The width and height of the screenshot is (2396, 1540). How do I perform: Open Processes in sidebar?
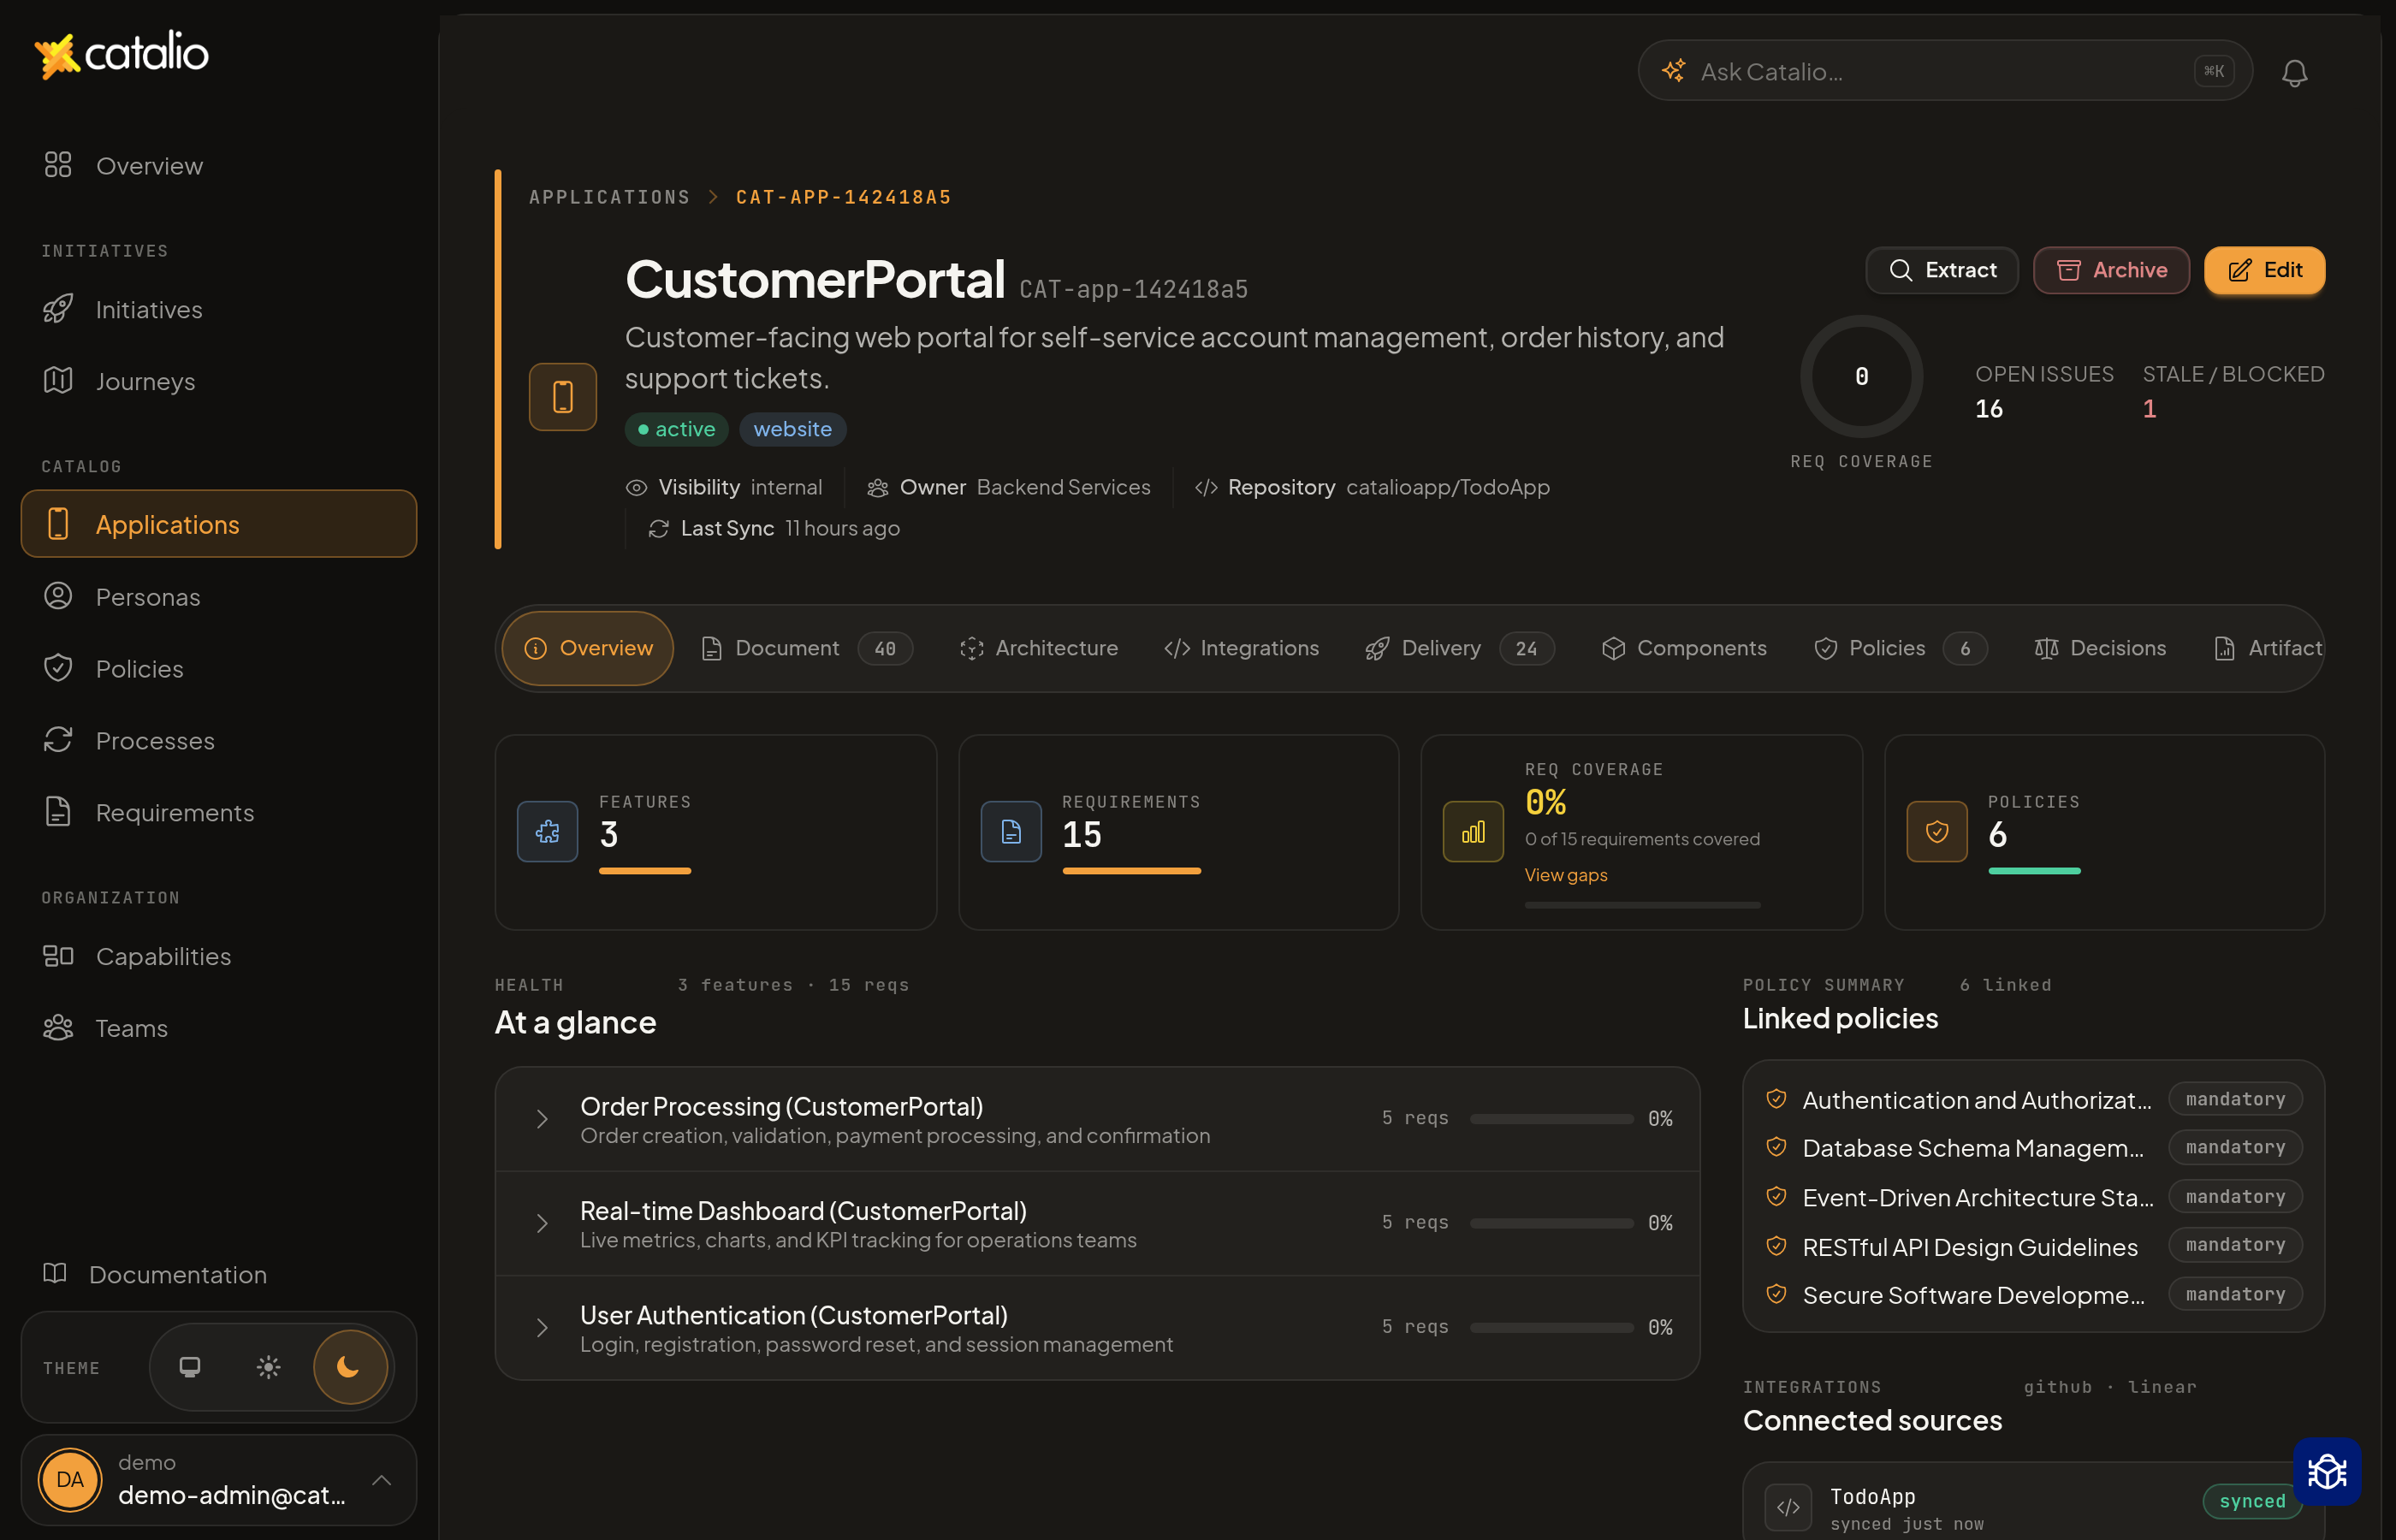pyautogui.click(x=218, y=741)
